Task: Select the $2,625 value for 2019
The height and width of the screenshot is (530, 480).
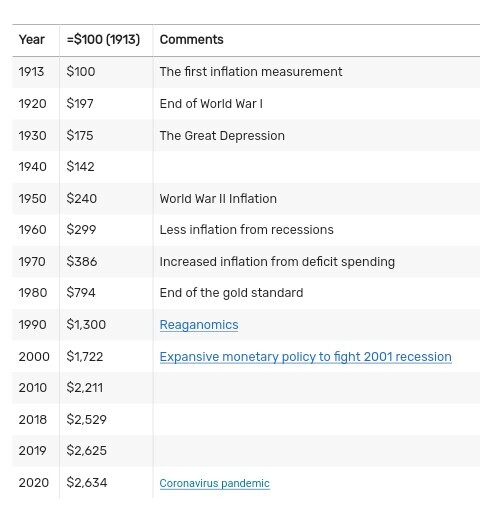Action: [x=87, y=451]
